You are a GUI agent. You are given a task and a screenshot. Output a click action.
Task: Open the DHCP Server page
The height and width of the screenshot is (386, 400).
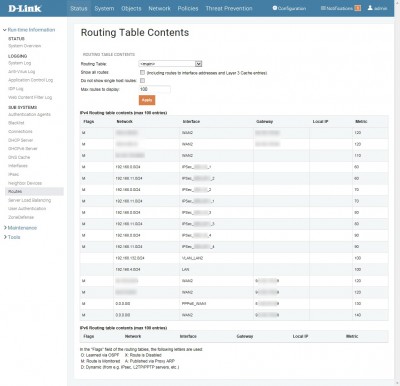click(x=21, y=140)
